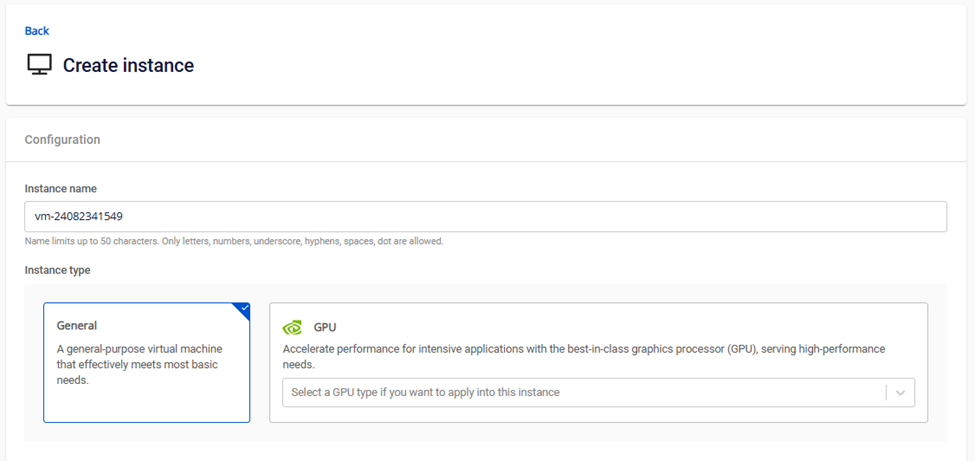Viewport: 975px width, 461px height.
Task: Click the Instance name field label
Action: [60, 189]
